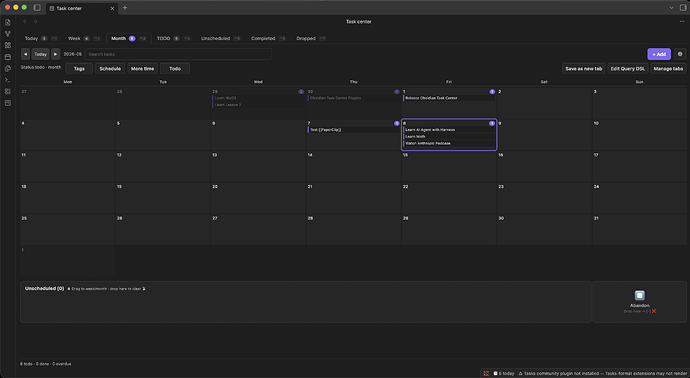Viewport: 690px width, 378px height.
Task: Click the Today navigation button
Action: (x=40, y=54)
